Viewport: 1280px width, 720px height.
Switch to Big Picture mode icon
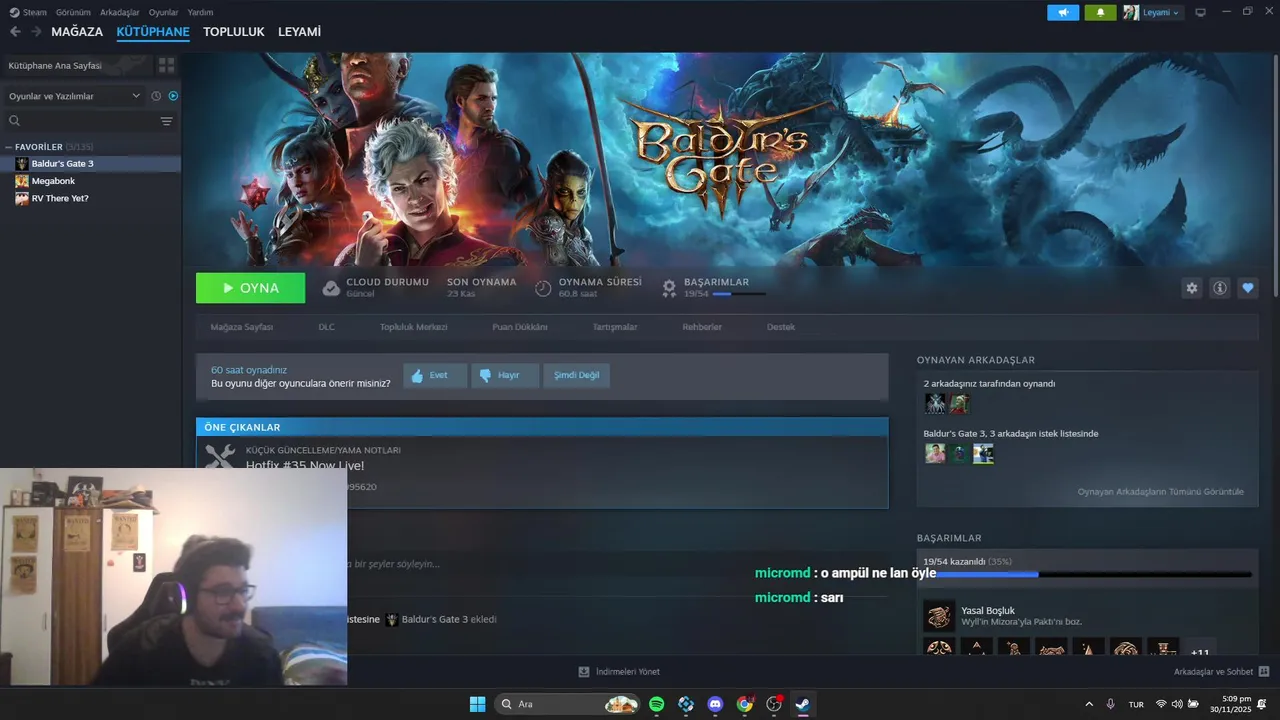coord(1200,12)
